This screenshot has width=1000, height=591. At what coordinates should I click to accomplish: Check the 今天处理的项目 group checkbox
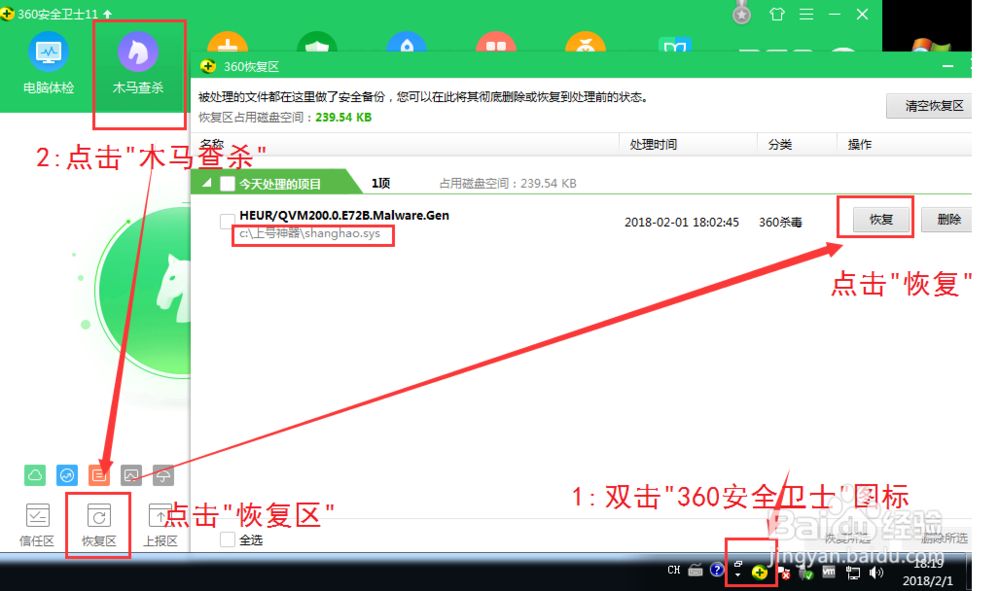228,184
